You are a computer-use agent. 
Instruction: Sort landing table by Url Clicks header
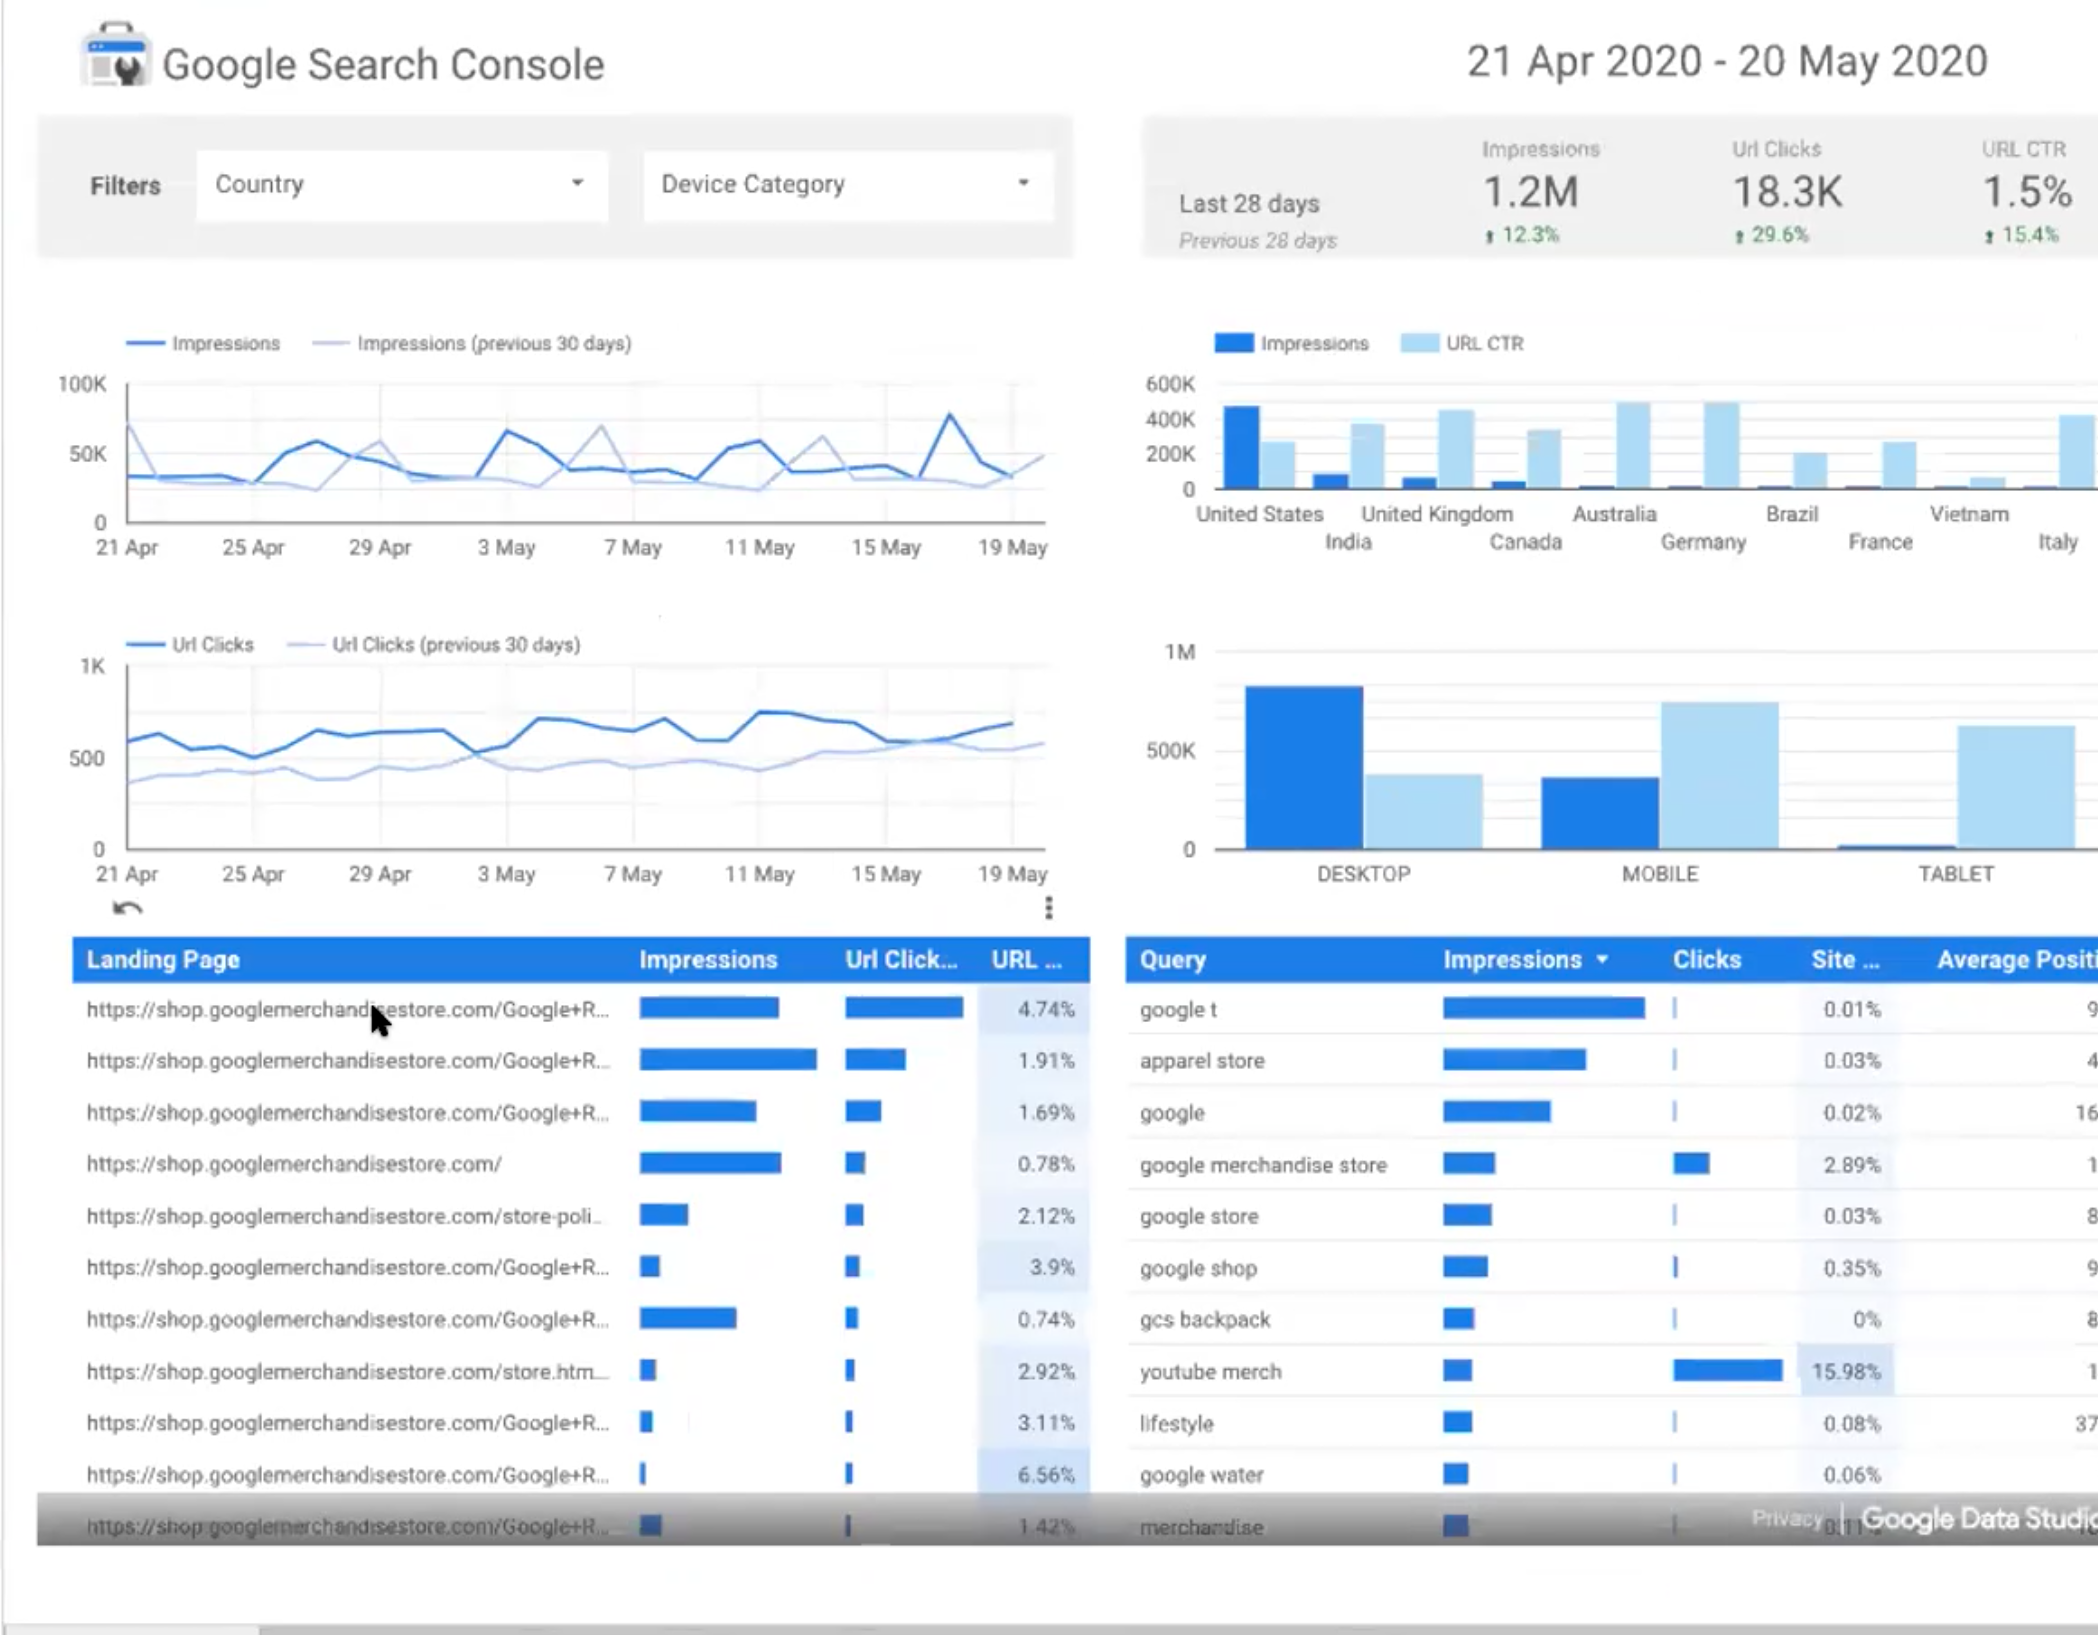pyautogui.click(x=900, y=960)
